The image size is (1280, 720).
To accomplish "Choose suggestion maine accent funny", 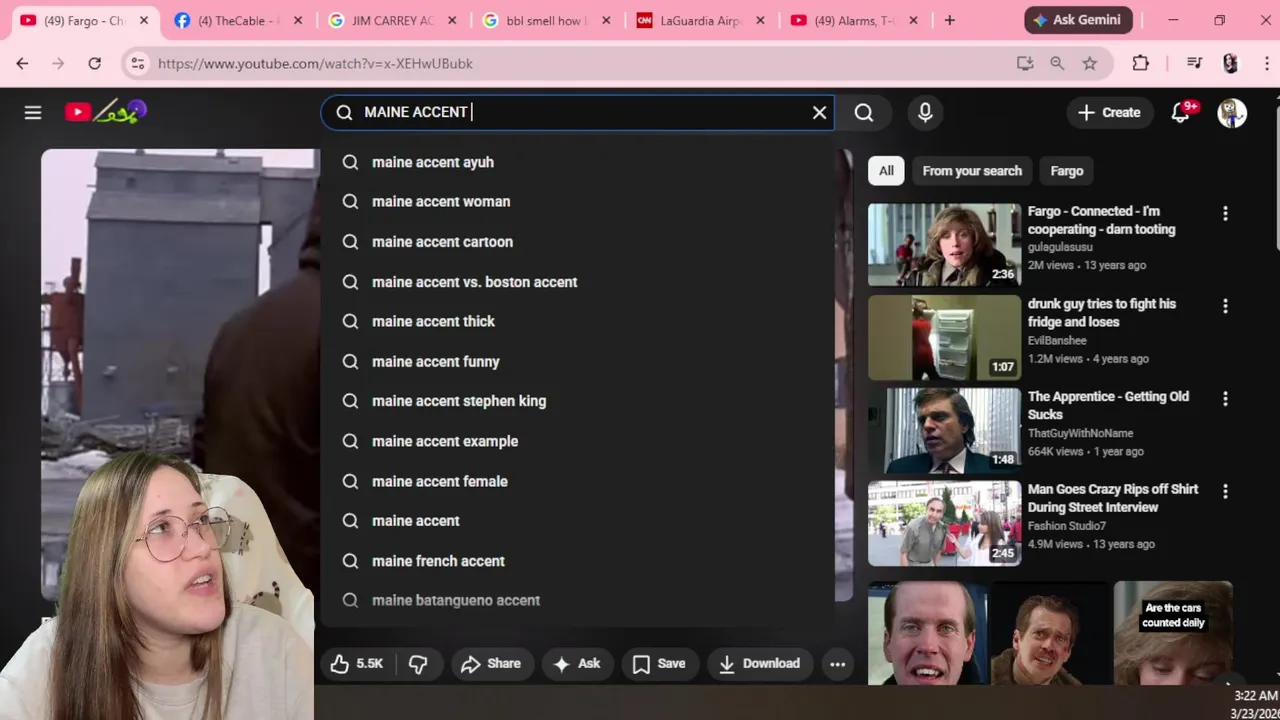I will [577, 361].
